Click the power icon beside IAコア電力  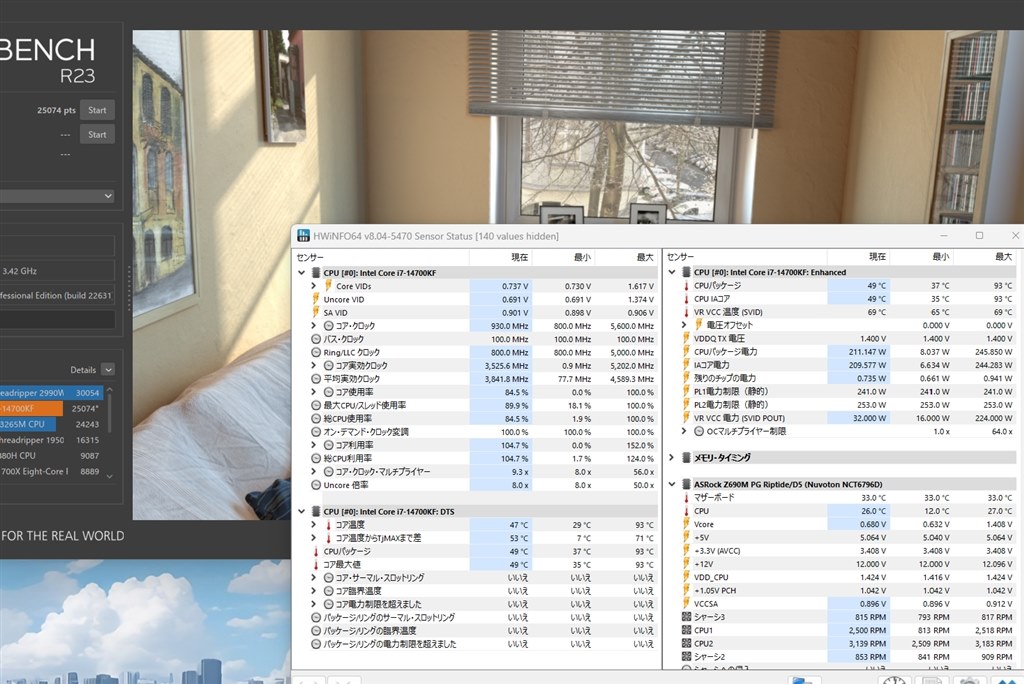tap(686, 365)
